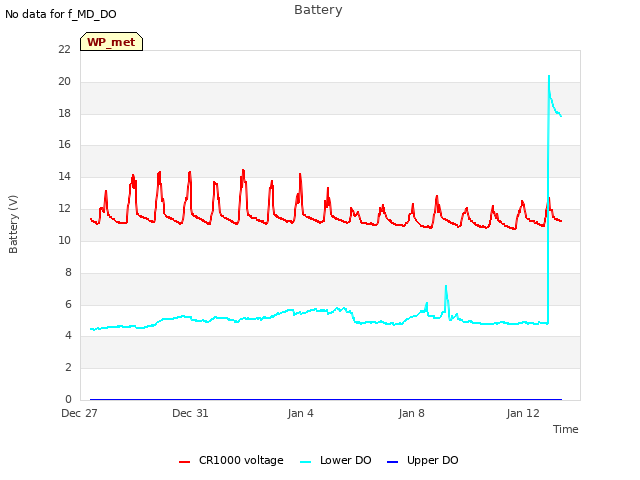The image size is (640, 480).
Task: Click the y-axis tick label 14
Action: tap(64, 176)
